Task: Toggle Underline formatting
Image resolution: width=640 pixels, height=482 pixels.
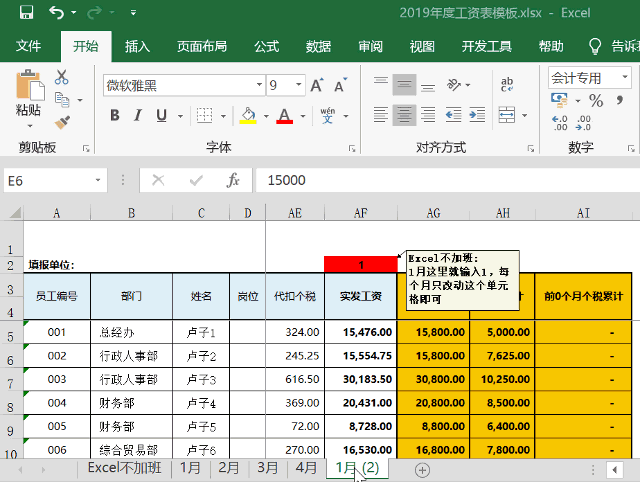Action: [x=162, y=116]
